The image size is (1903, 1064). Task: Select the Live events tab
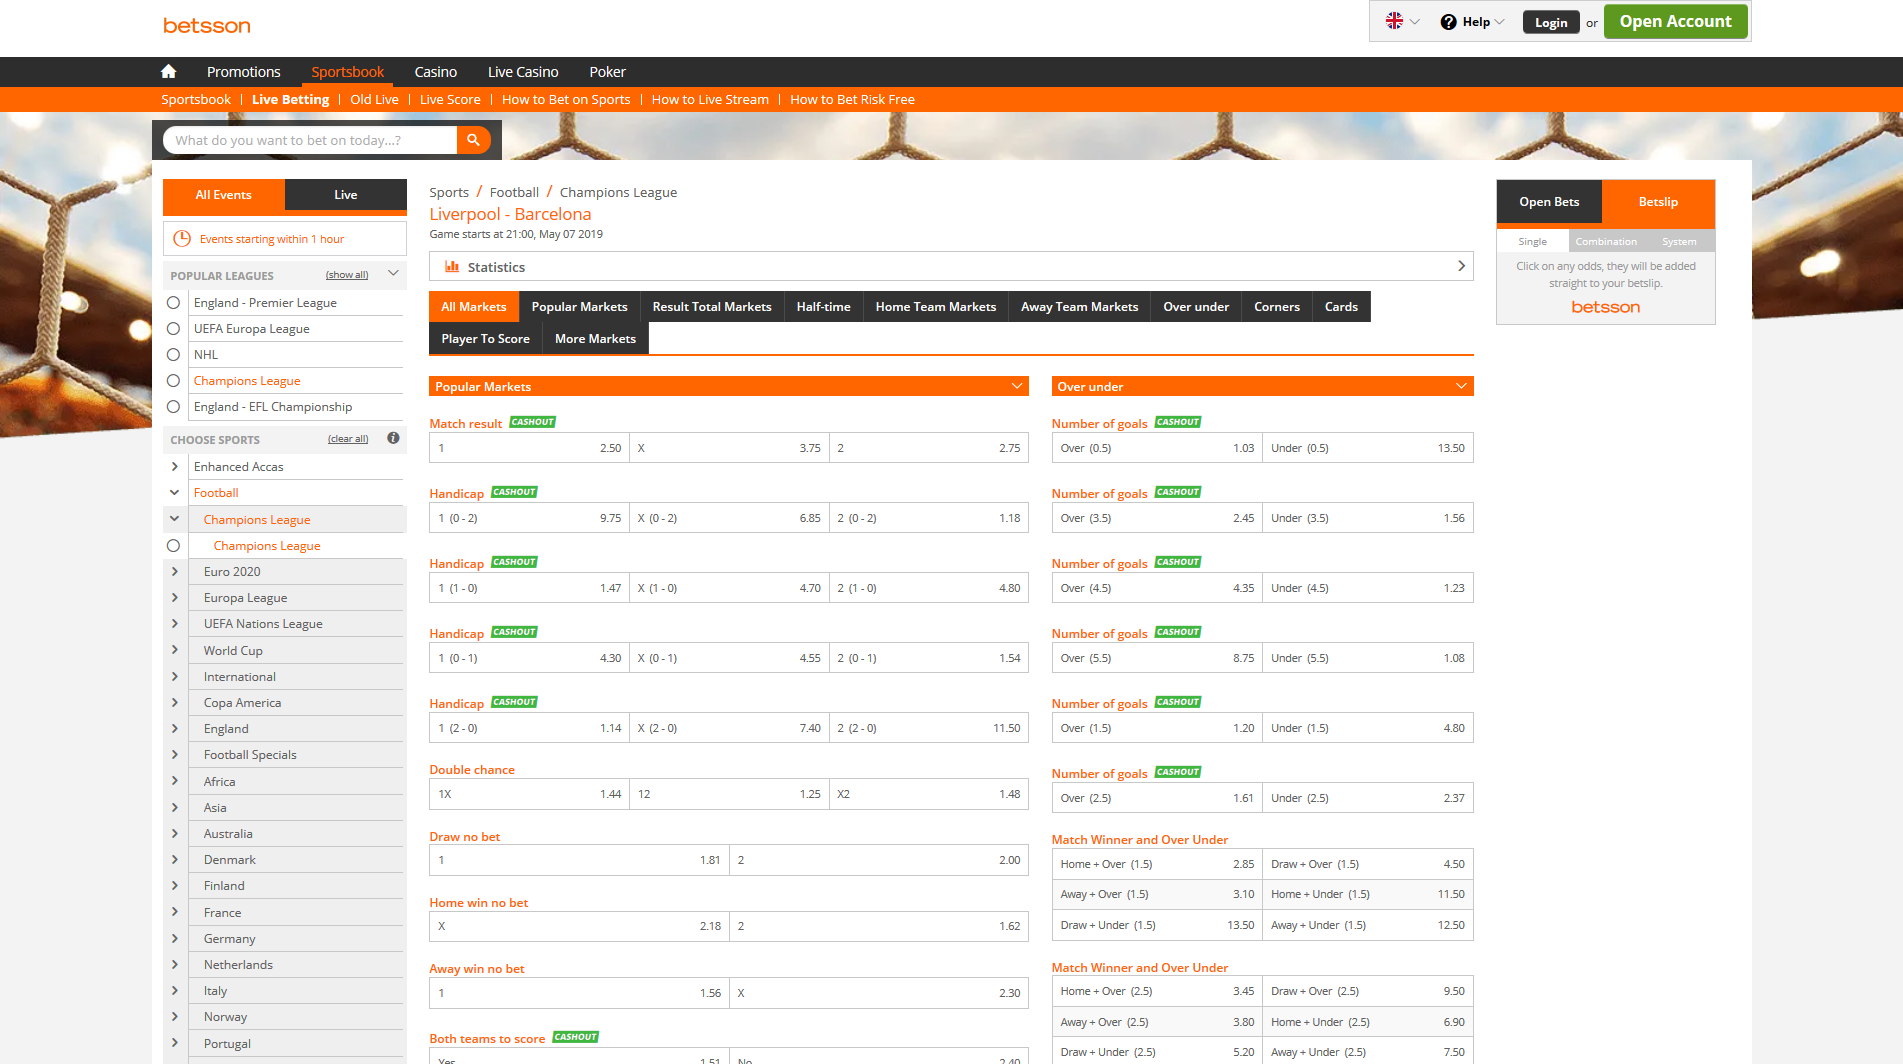coord(346,195)
